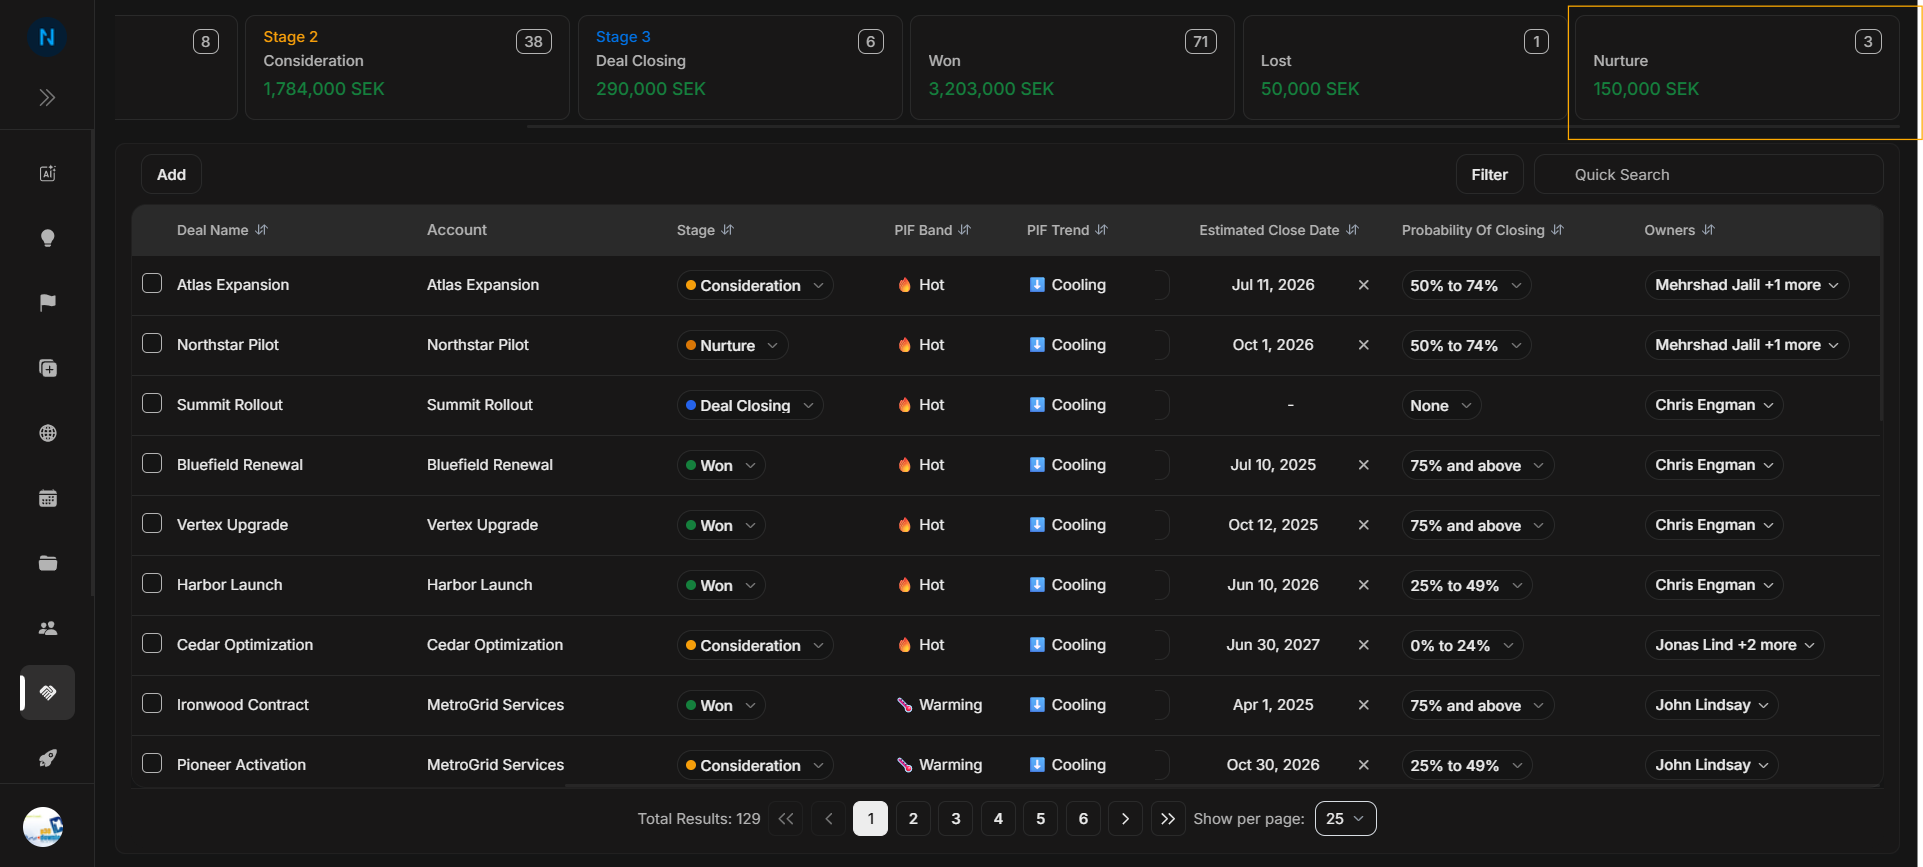1923x867 pixels.
Task: Jump to the last results page
Action: (x=1168, y=818)
